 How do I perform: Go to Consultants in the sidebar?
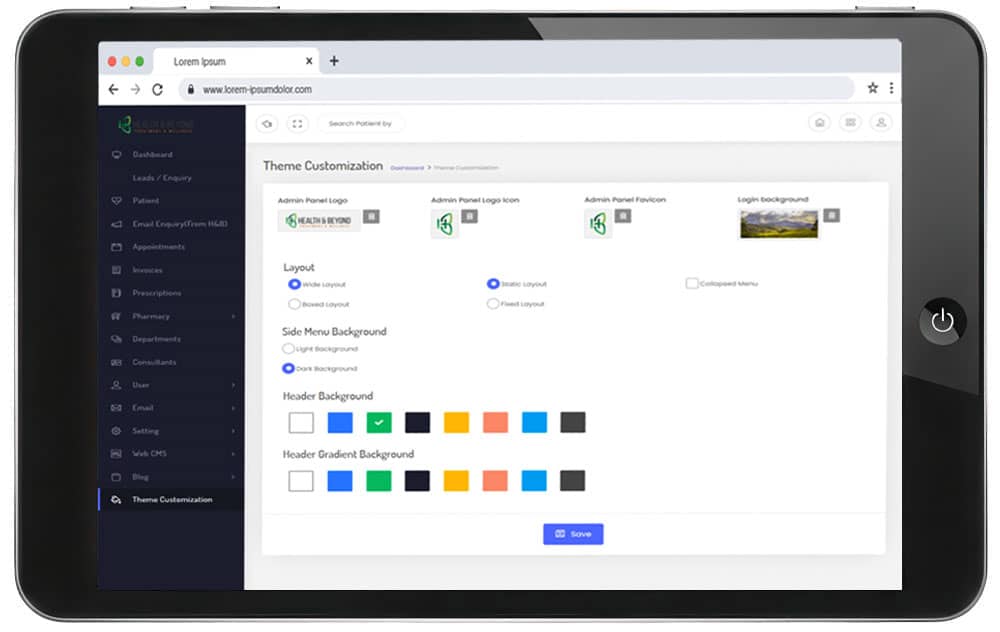[x=154, y=362]
